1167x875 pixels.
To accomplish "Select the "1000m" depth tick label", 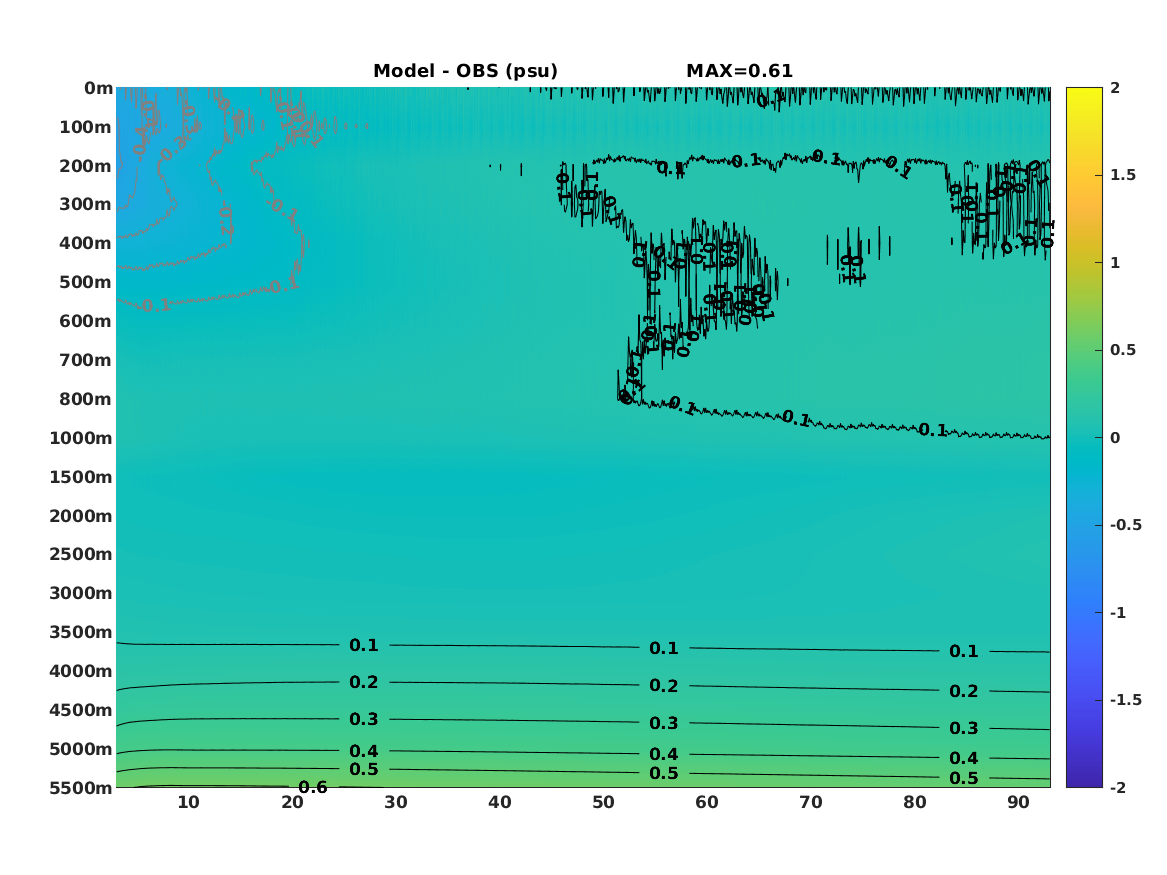I will tap(81, 438).
